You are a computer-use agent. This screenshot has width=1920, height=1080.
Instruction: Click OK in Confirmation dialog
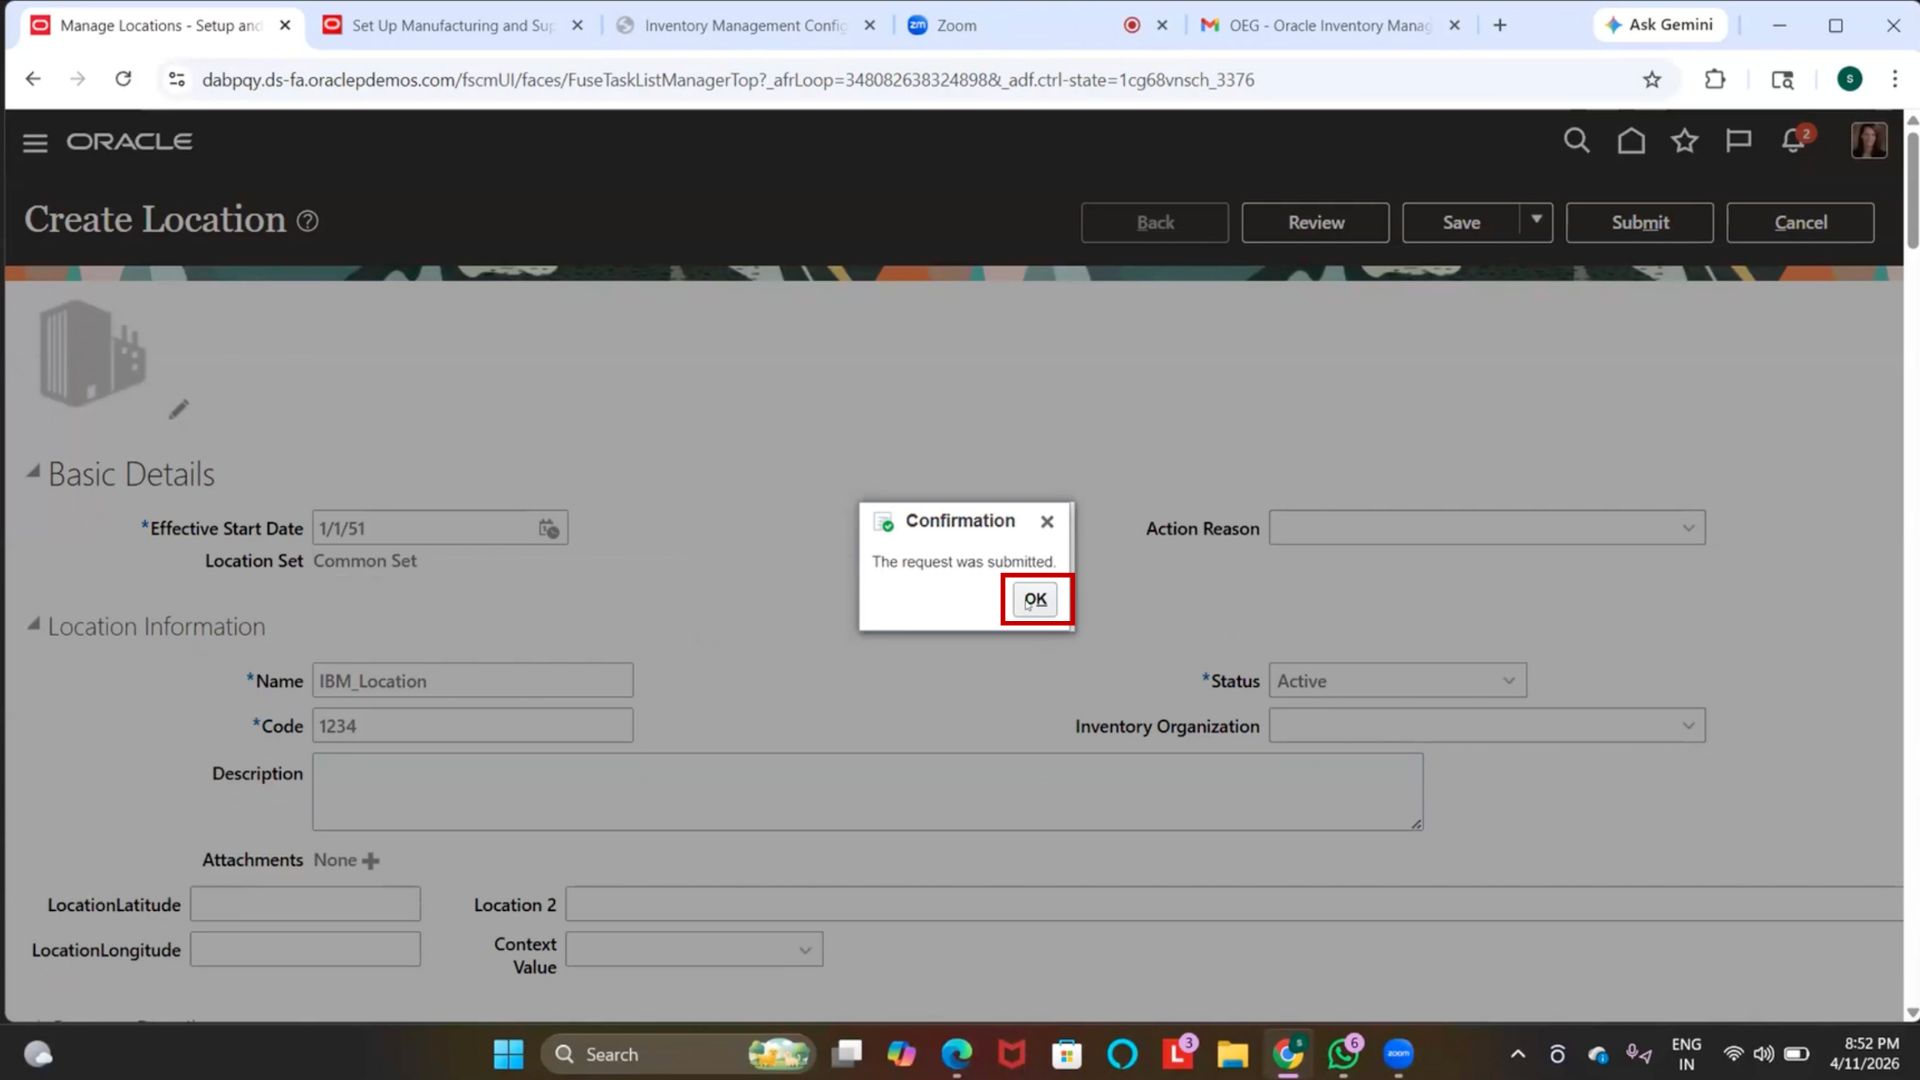1035,600
